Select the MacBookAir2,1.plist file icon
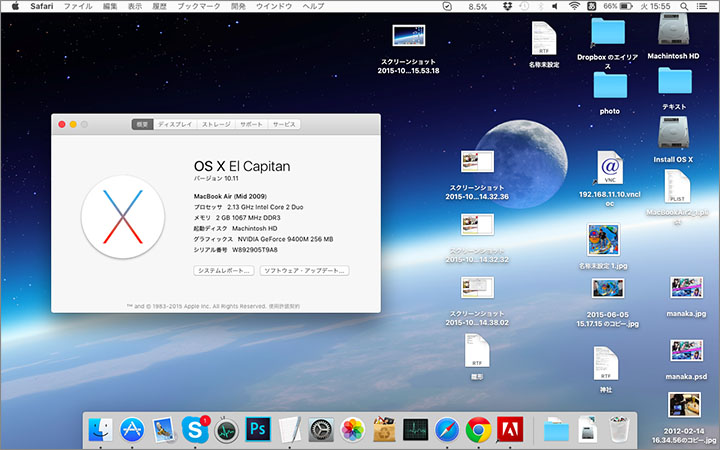The height and width of the screenshot is (450, 720). [x=677, y=186]
